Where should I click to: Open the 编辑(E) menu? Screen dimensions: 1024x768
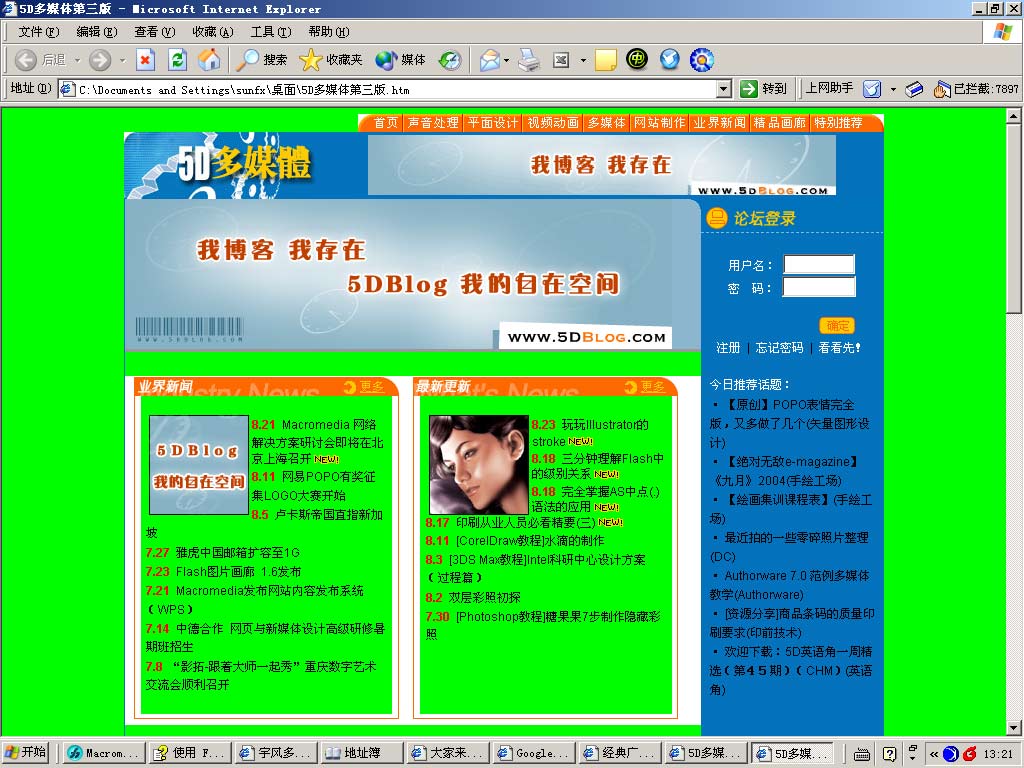point(97,31)
